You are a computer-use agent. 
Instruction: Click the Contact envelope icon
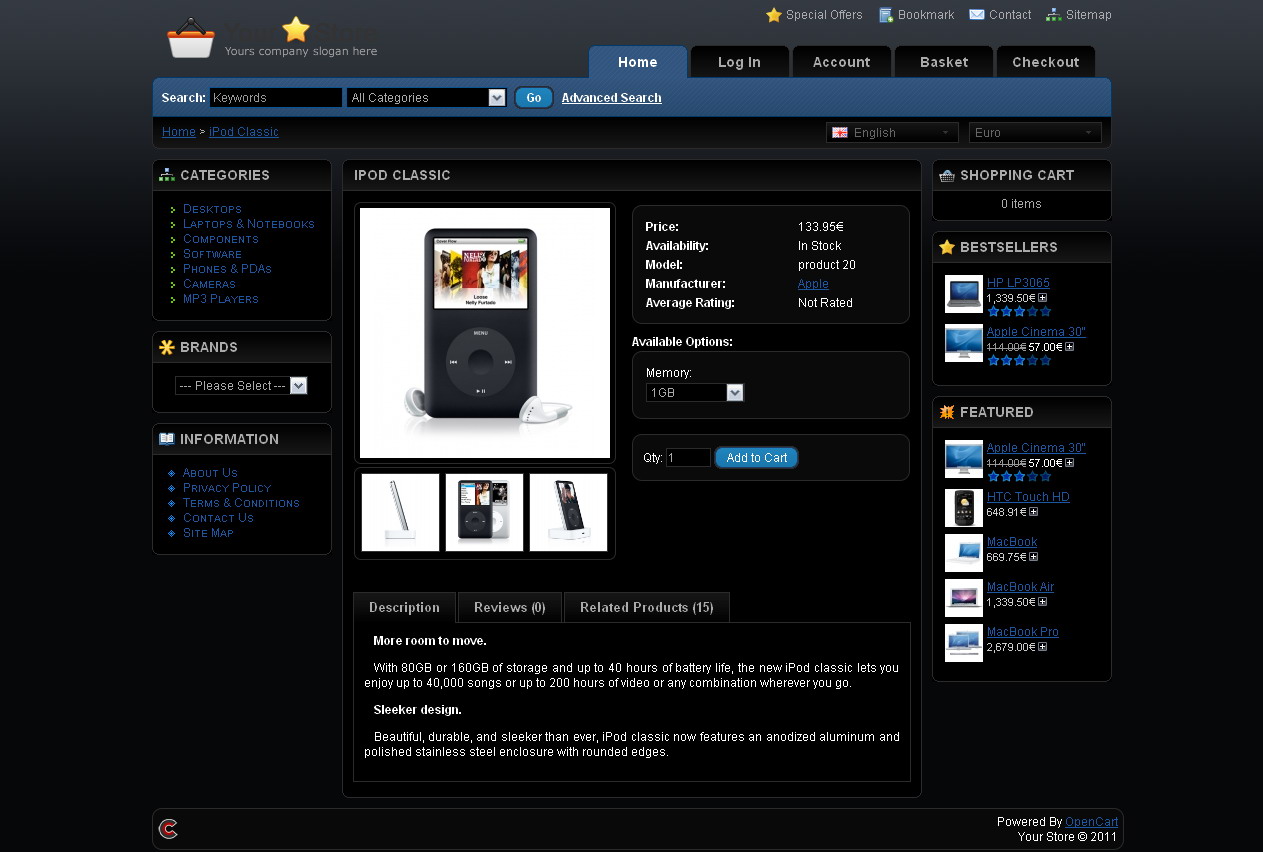(977, 15)
